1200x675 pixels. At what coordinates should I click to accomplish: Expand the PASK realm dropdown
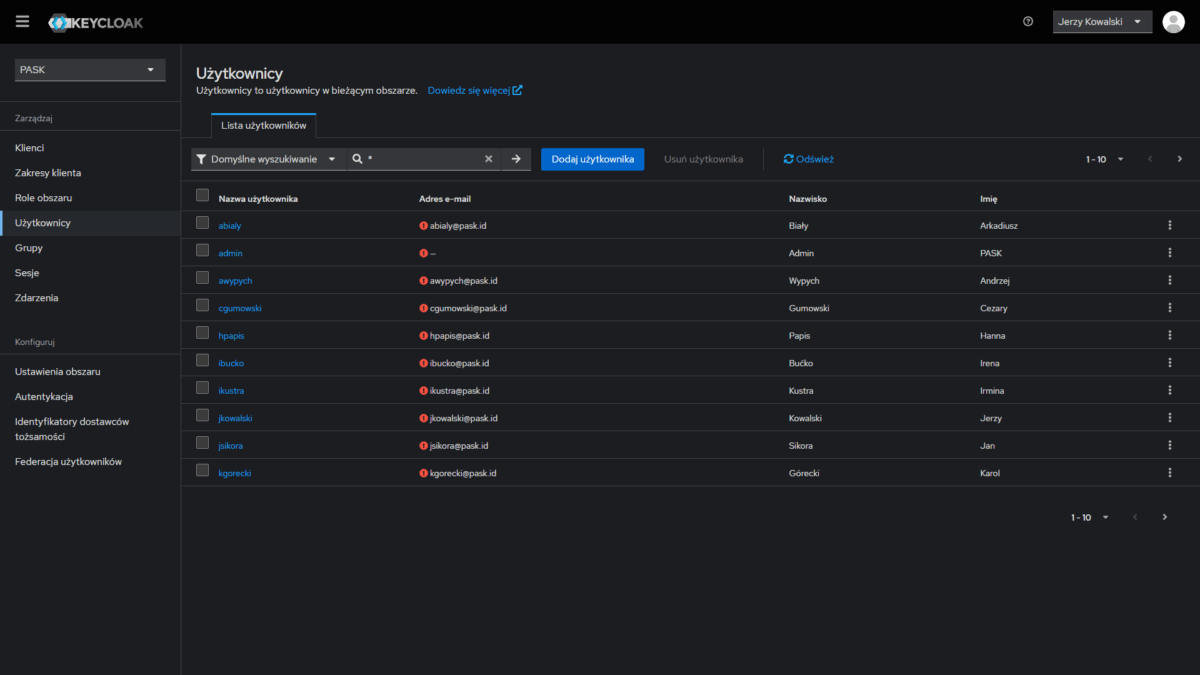pyautogui.click(x=90, y=70)
